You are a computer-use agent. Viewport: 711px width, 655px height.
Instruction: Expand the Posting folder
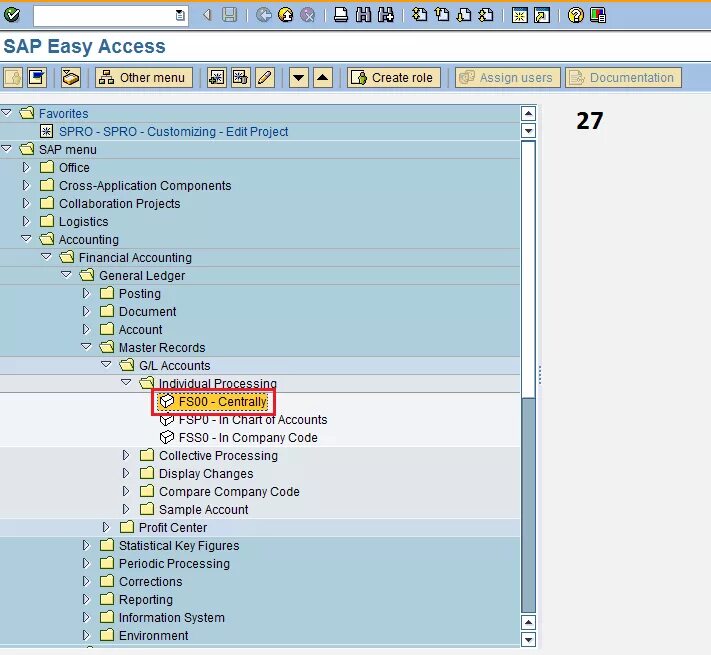click(x=86, y=293)
